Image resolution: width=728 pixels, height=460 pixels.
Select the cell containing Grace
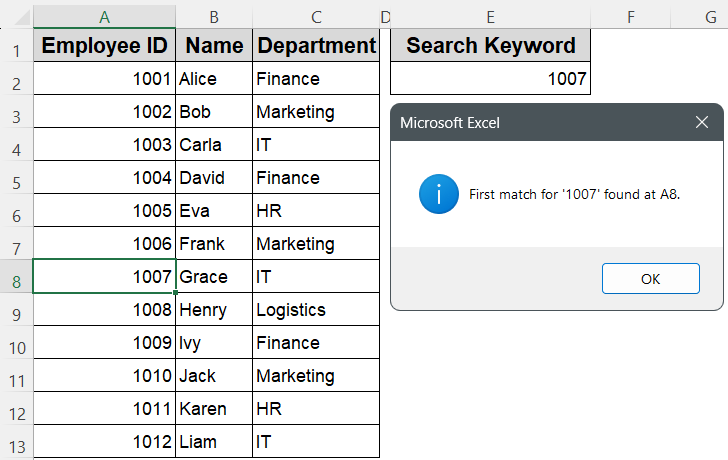[214, 277]
